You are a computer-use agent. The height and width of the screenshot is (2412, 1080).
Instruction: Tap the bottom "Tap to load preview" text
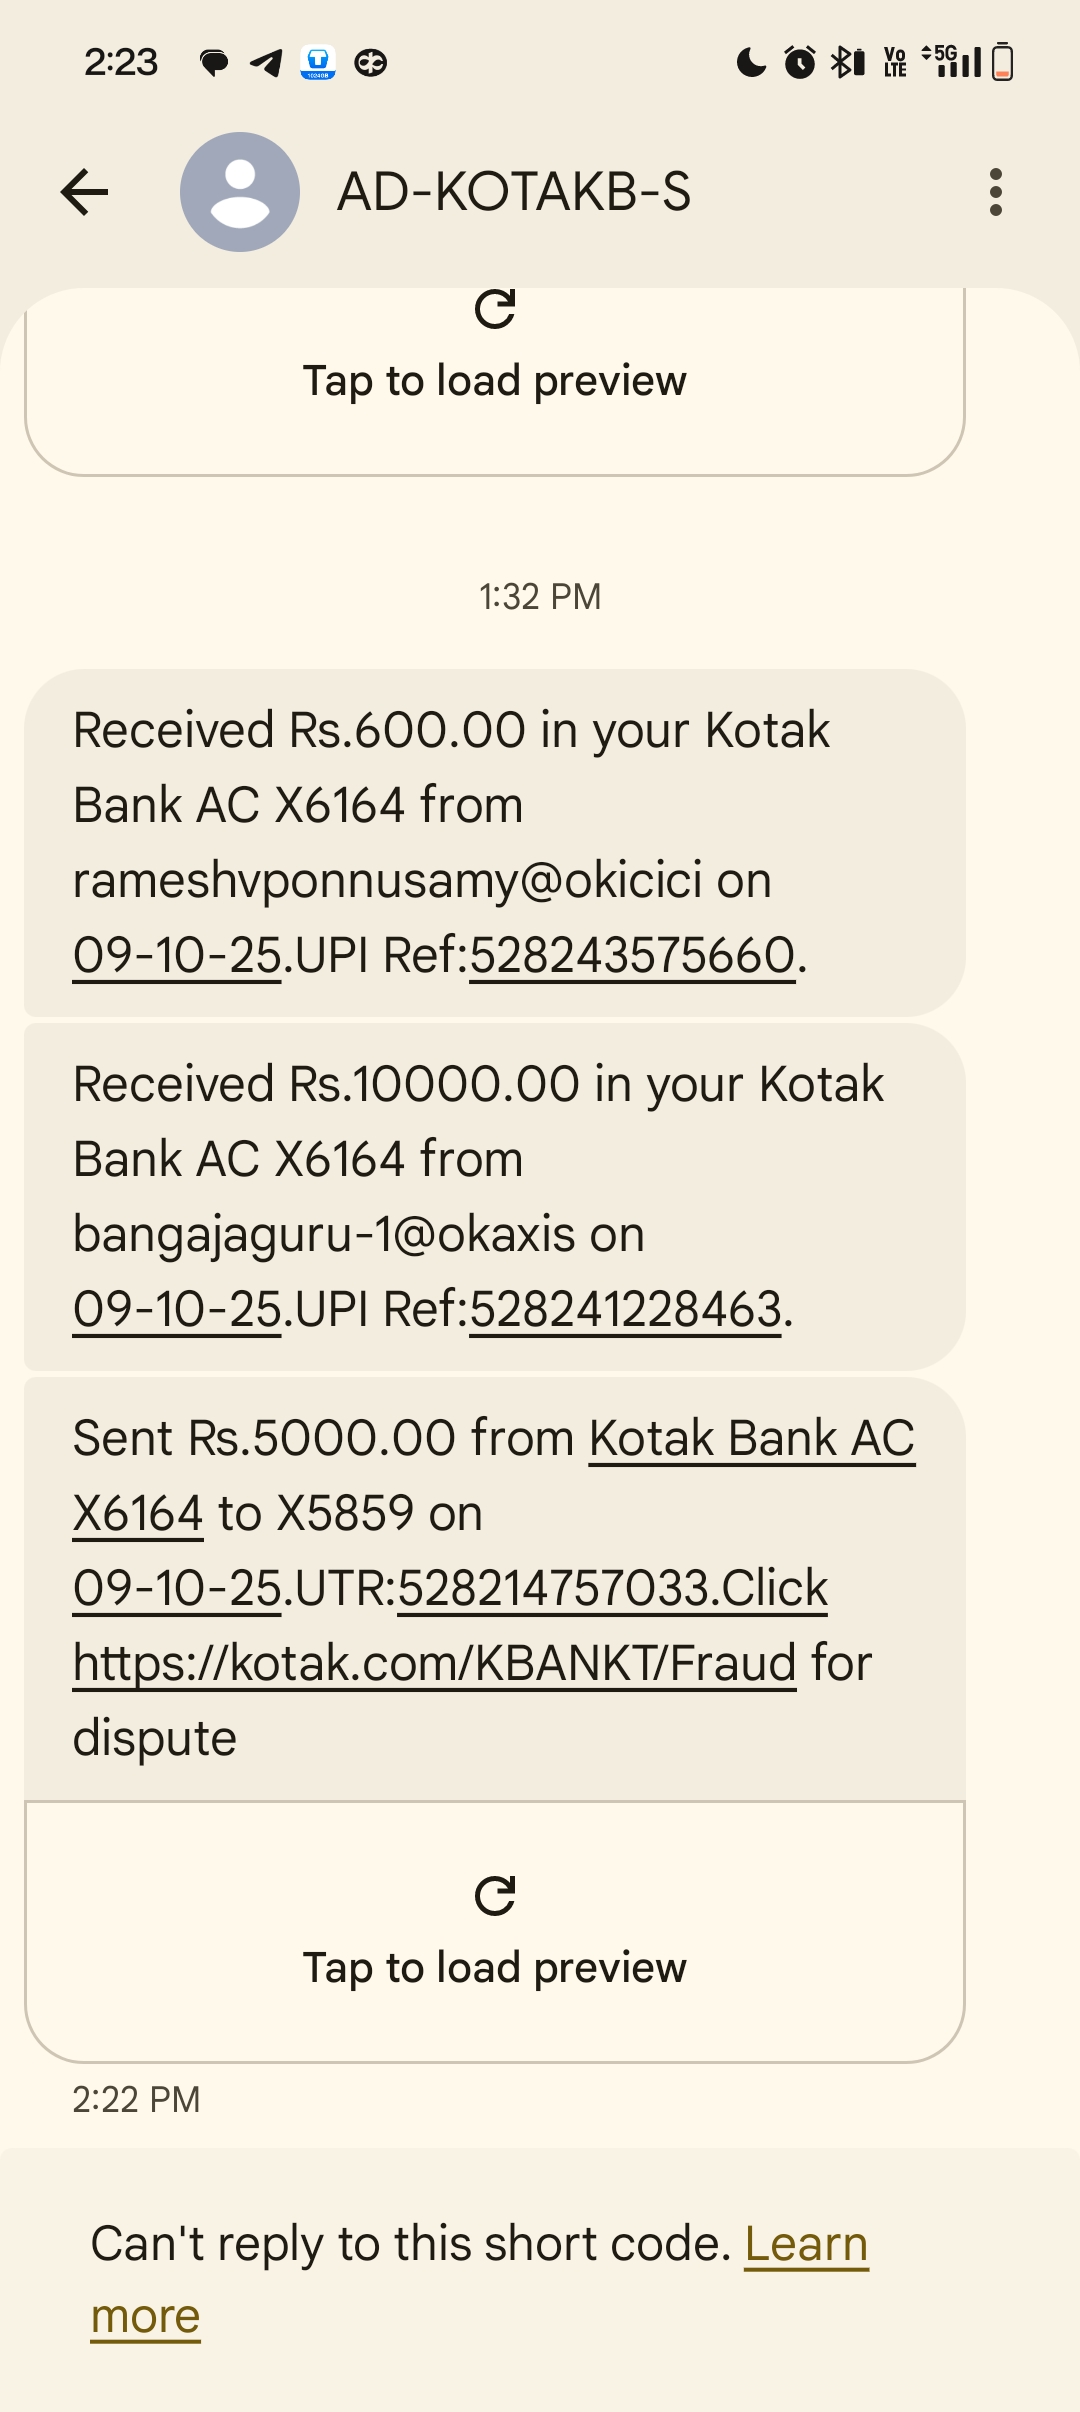tap(495, 1968)
